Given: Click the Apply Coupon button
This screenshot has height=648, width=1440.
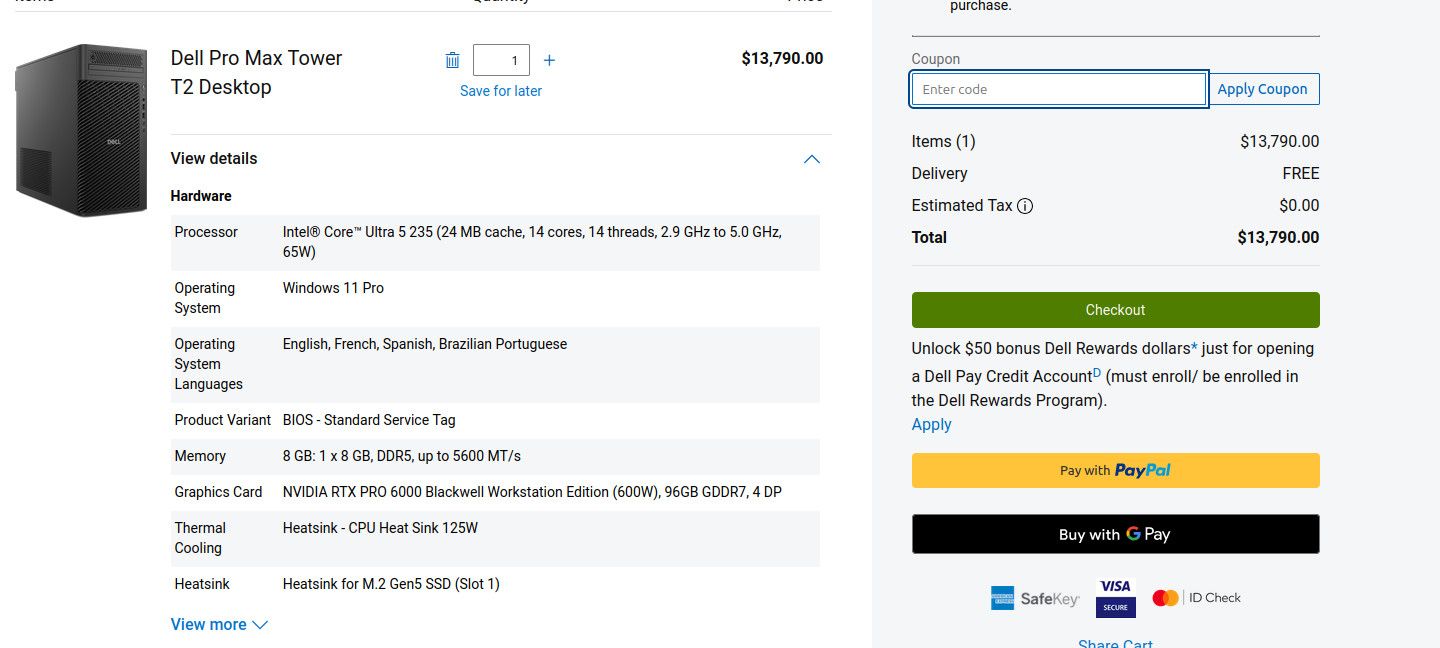Looking at the screenshot, I should click(1263, 89).
